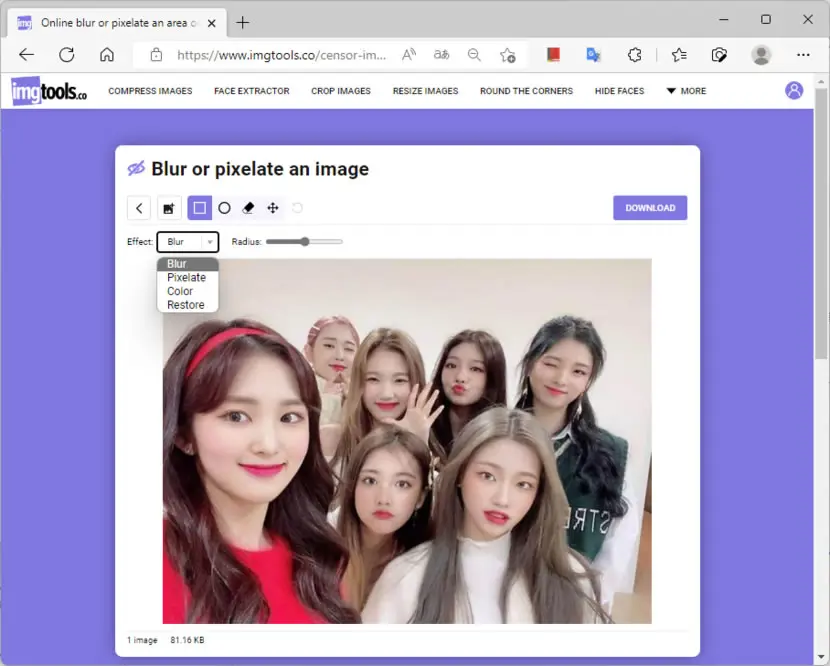
Task: Click the add image icon
Action: tap(169, 208)
